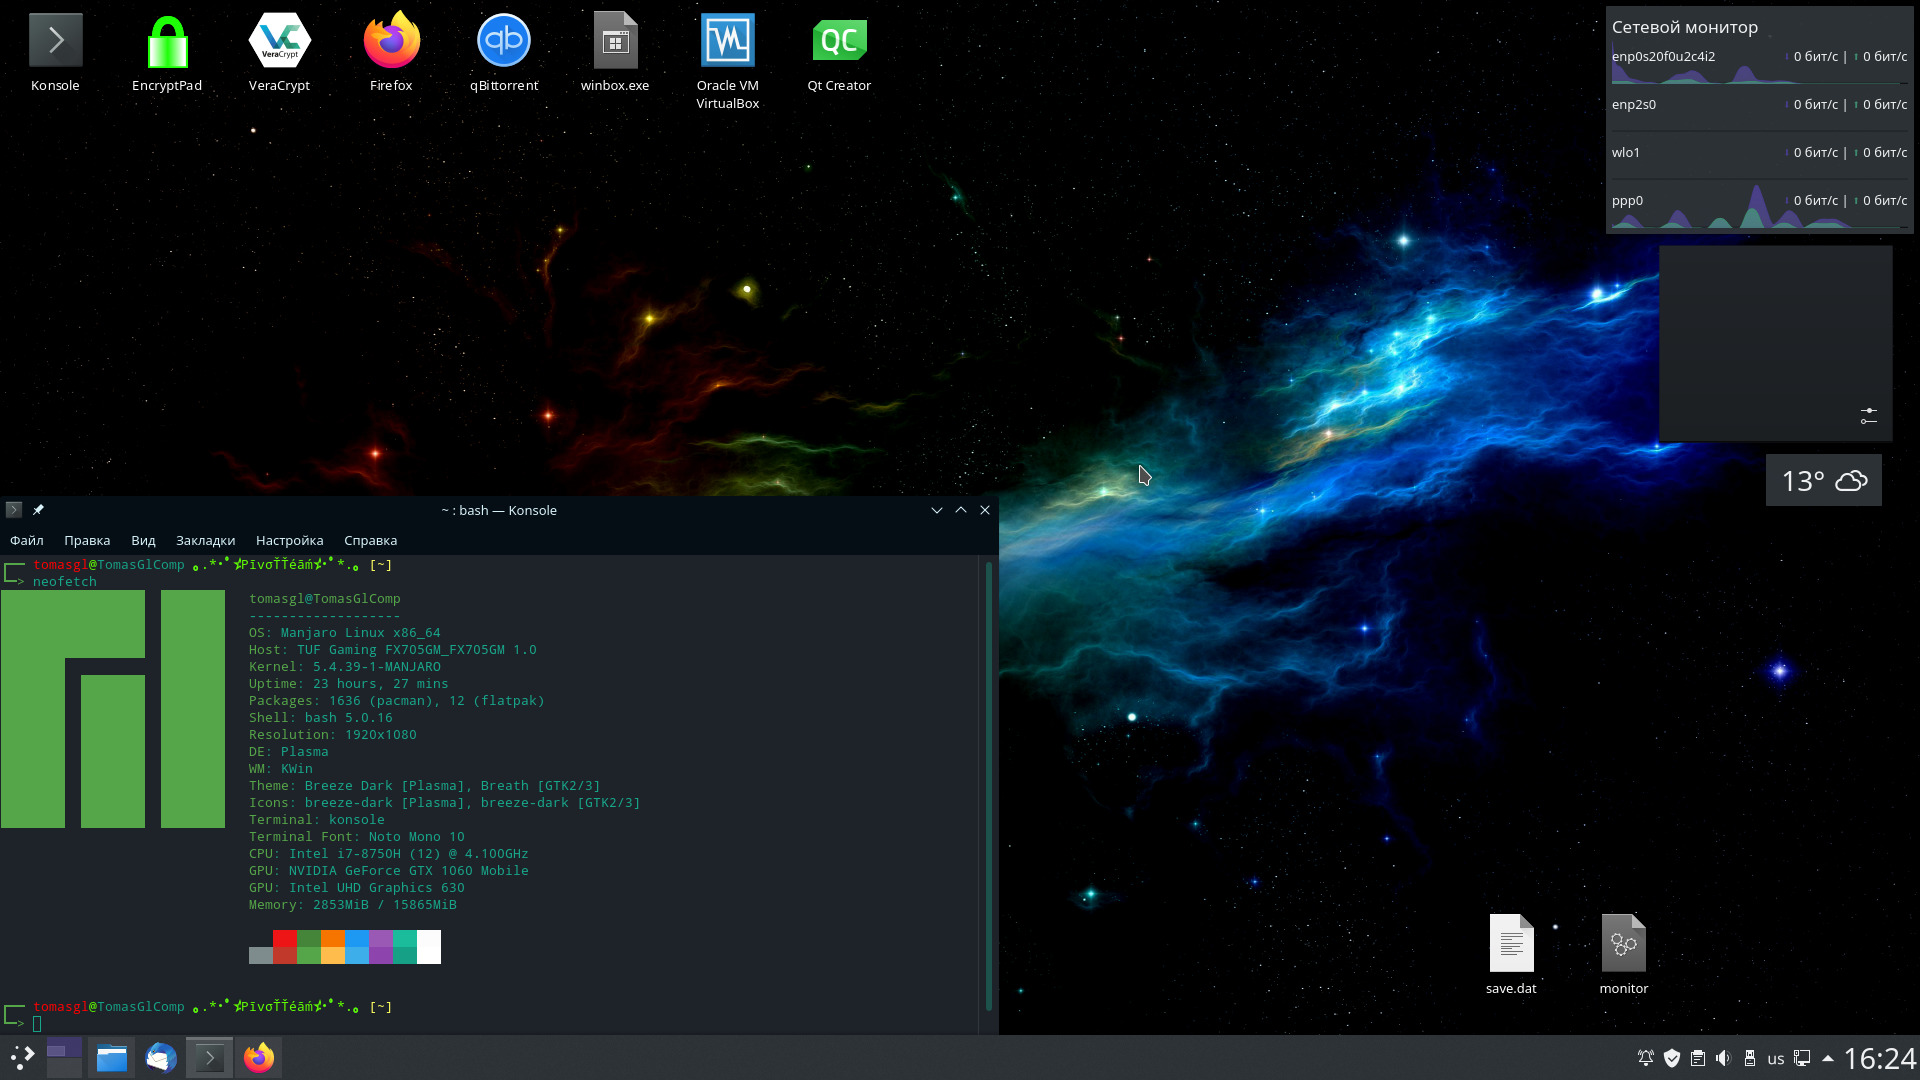This screenshot has height=1080, width=1920.
Task: Start Oracle VM VirtualBox
Action: click(727, 42)
